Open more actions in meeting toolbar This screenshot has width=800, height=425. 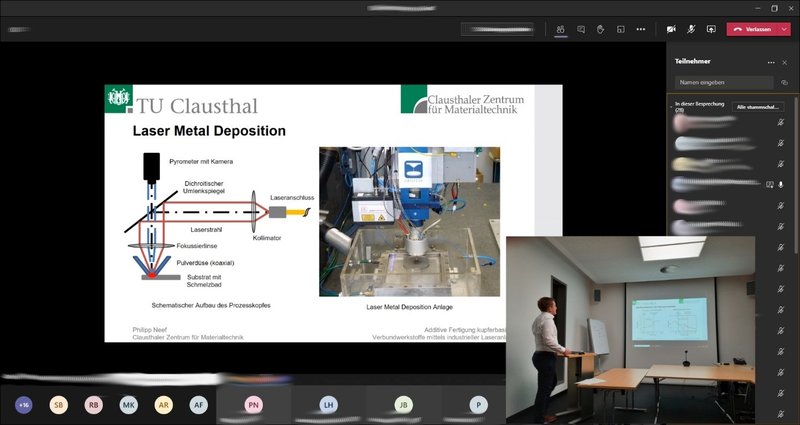[x=641, y=29]
